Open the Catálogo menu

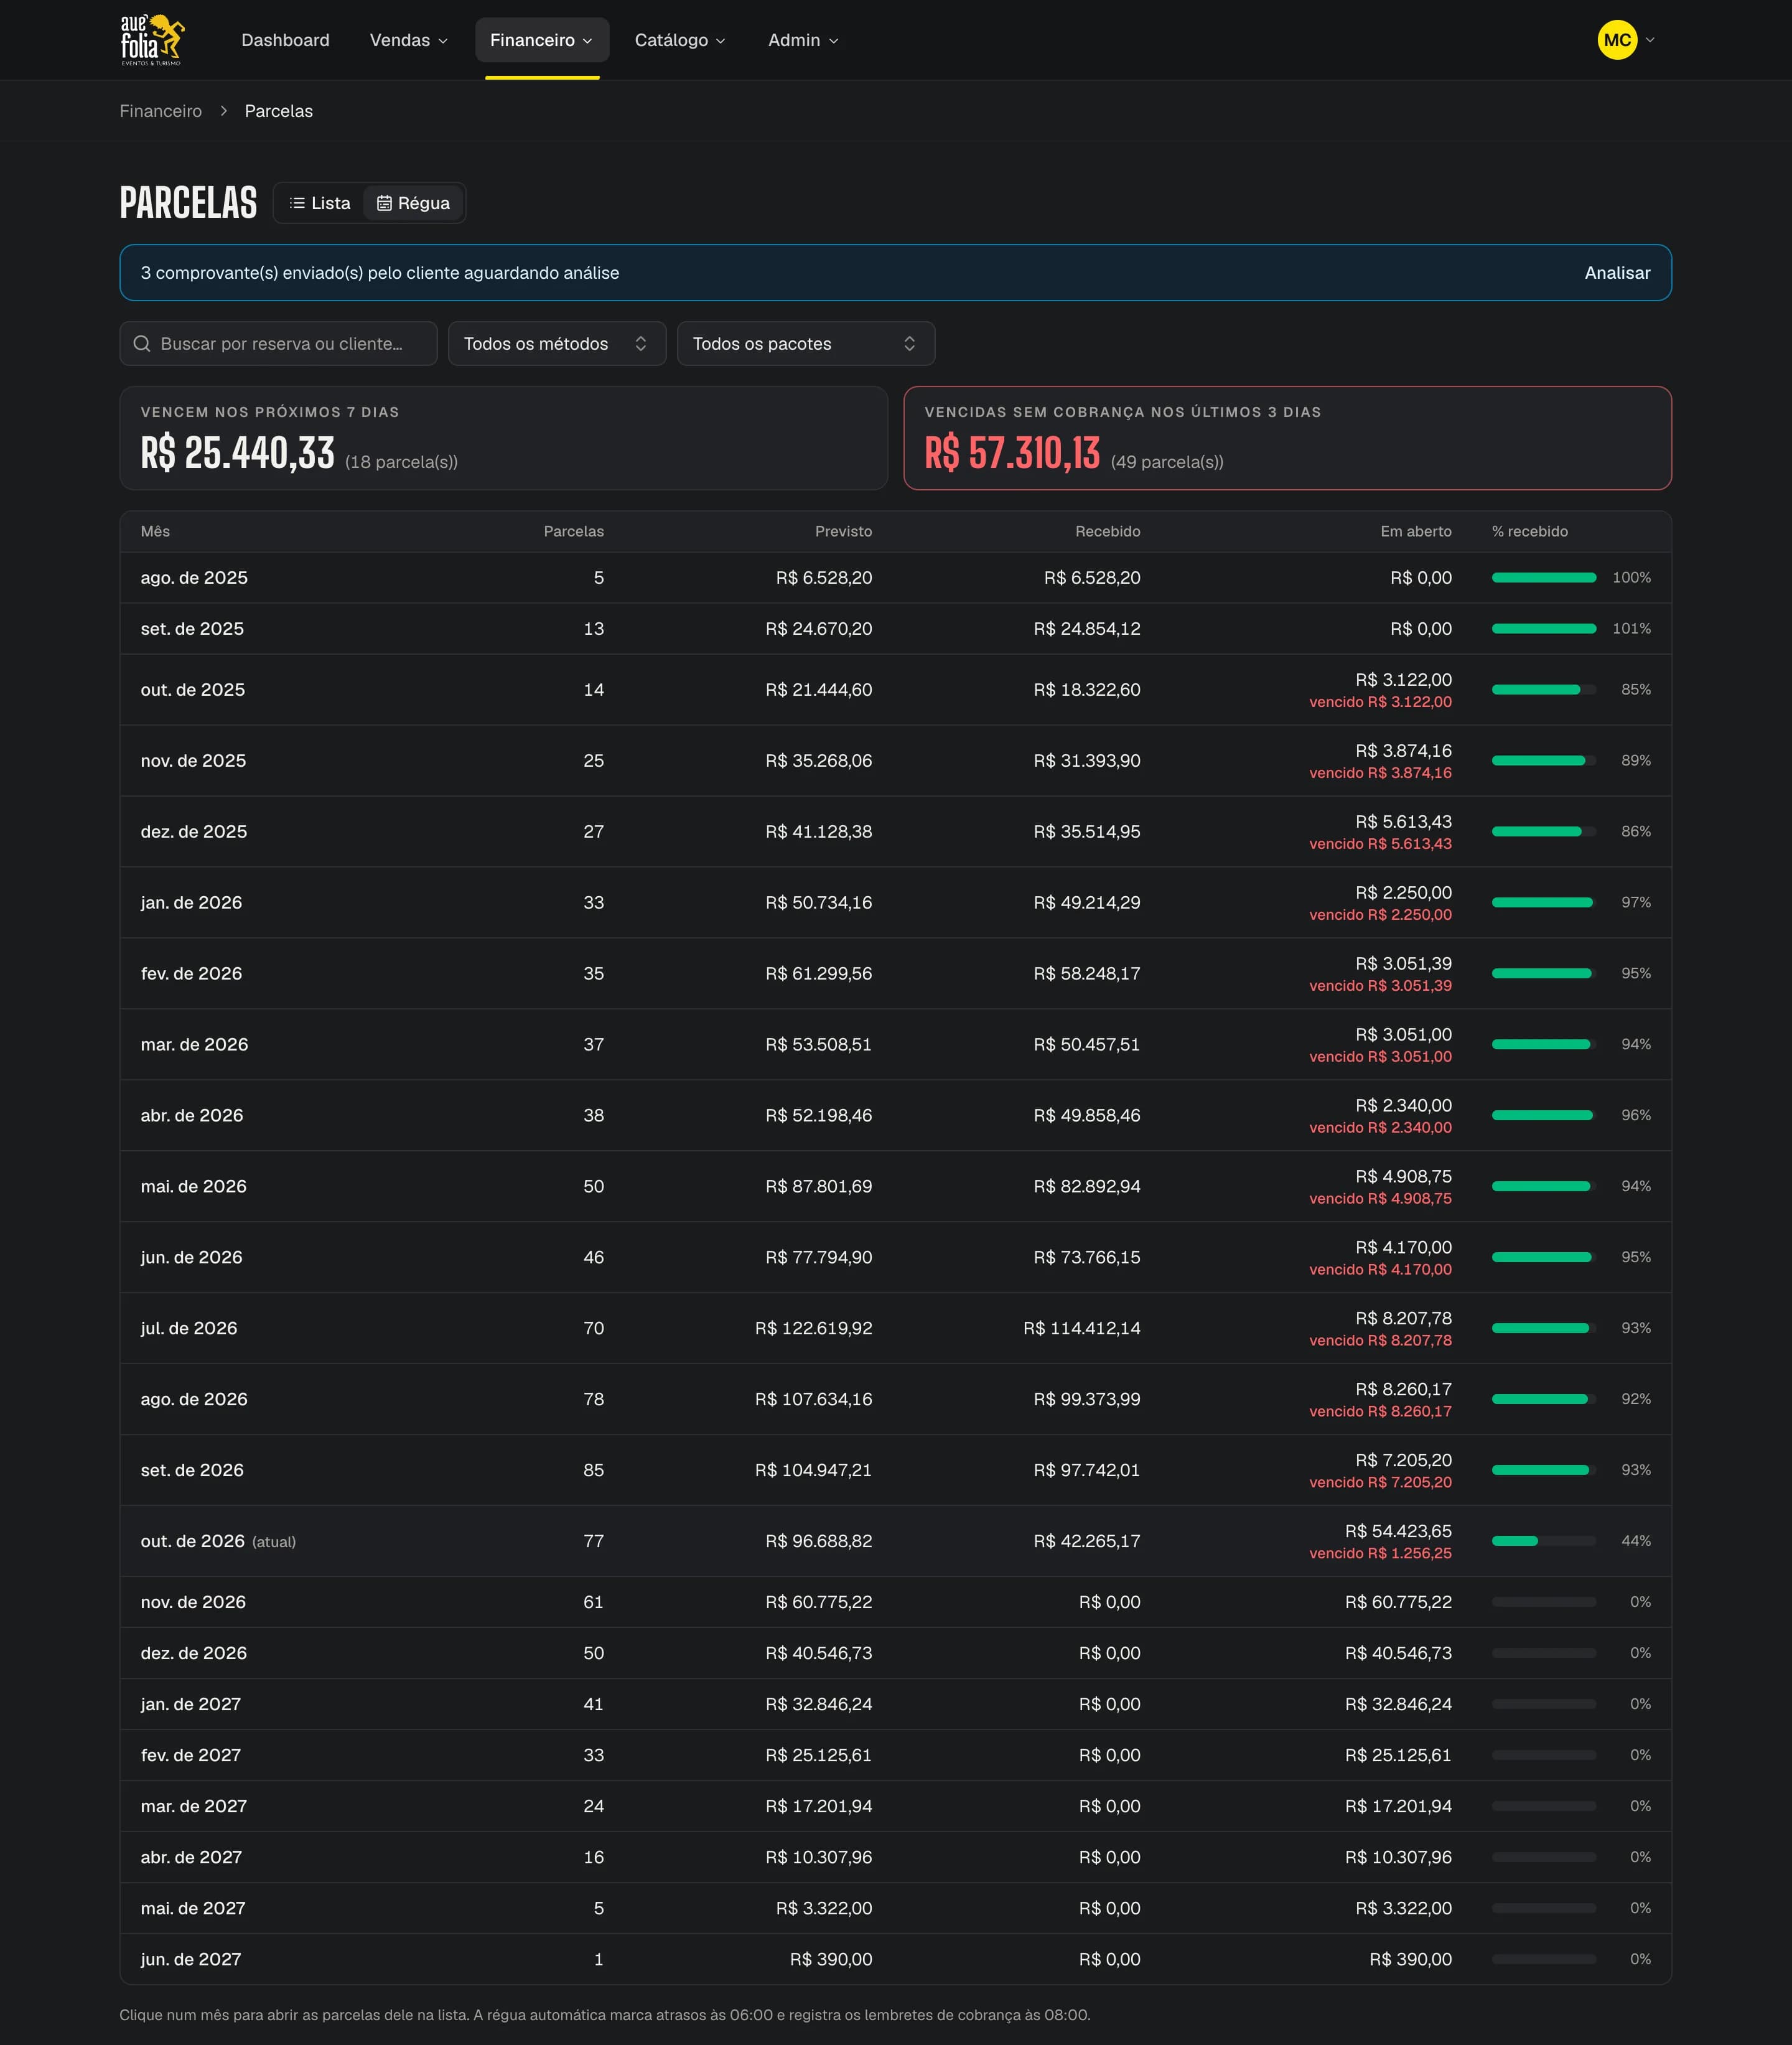(680, 40)
